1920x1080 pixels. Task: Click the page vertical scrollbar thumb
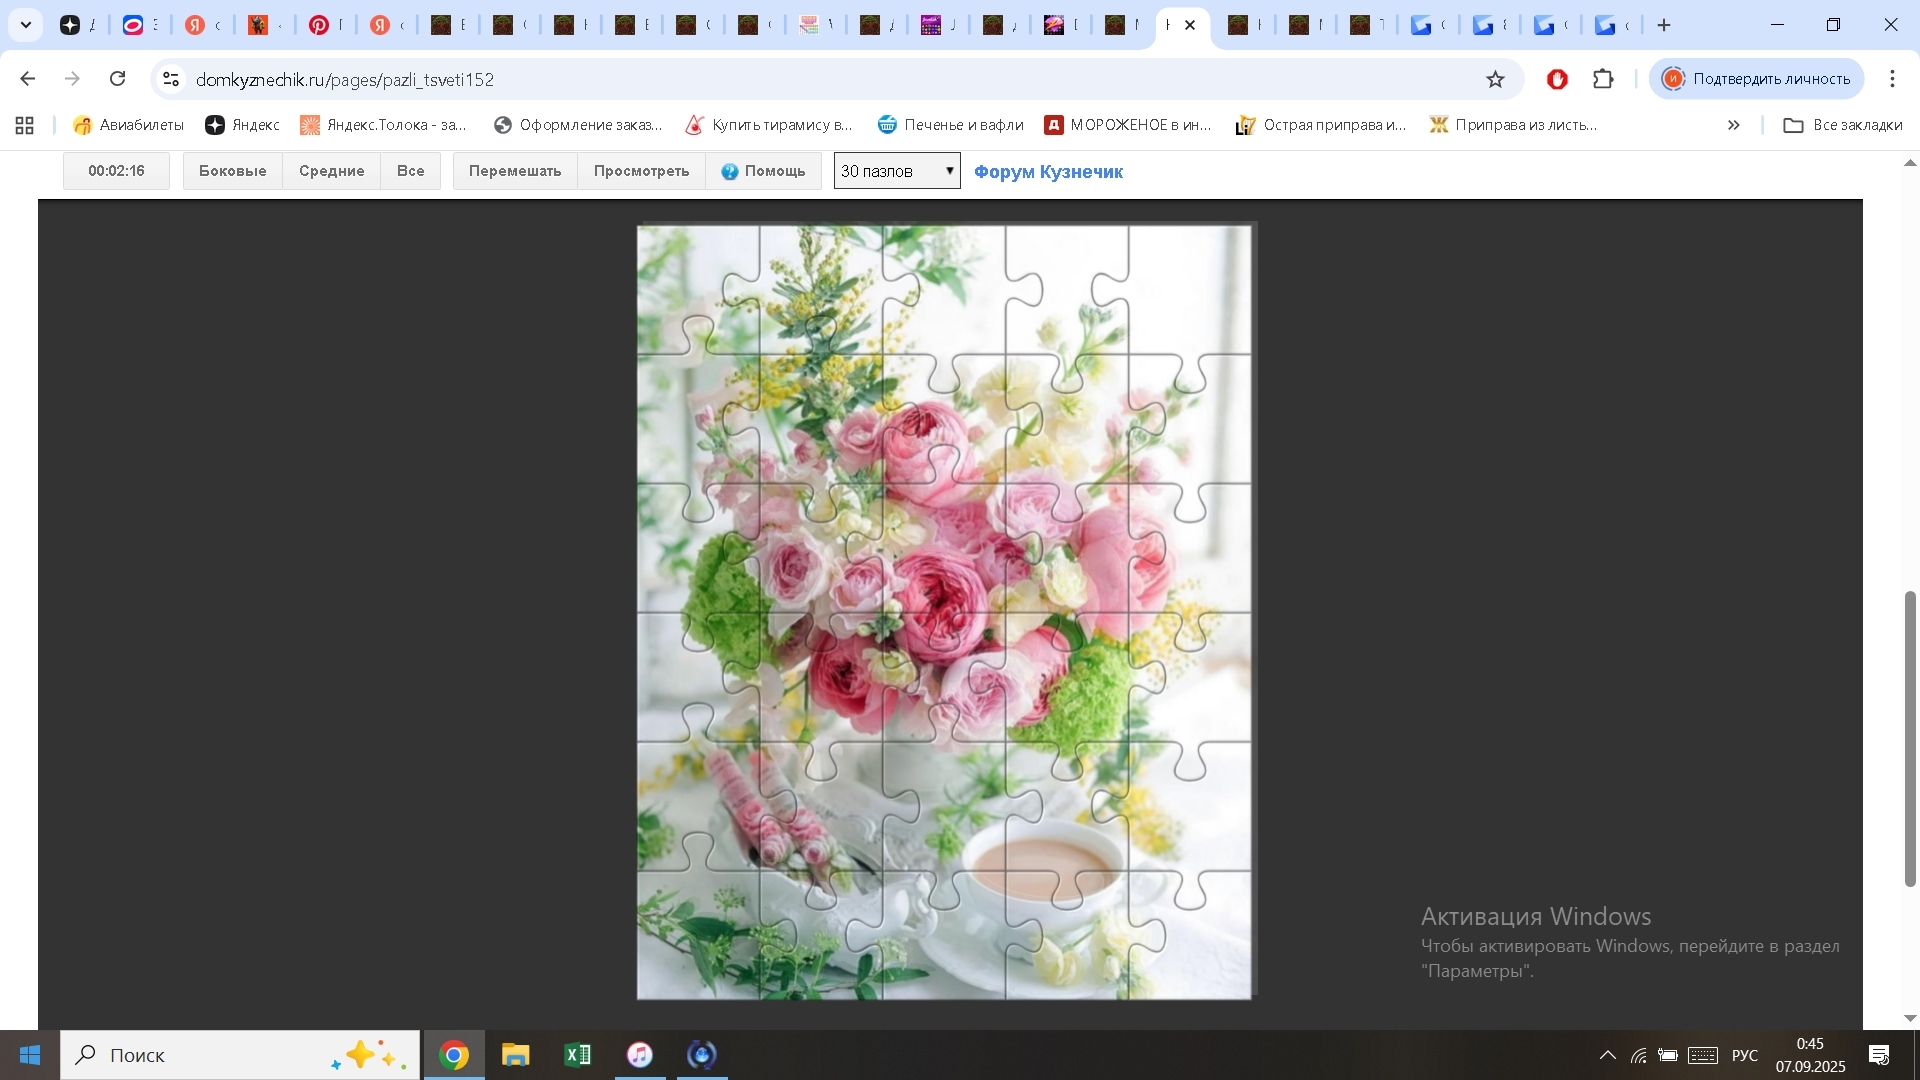[1910, 738]
